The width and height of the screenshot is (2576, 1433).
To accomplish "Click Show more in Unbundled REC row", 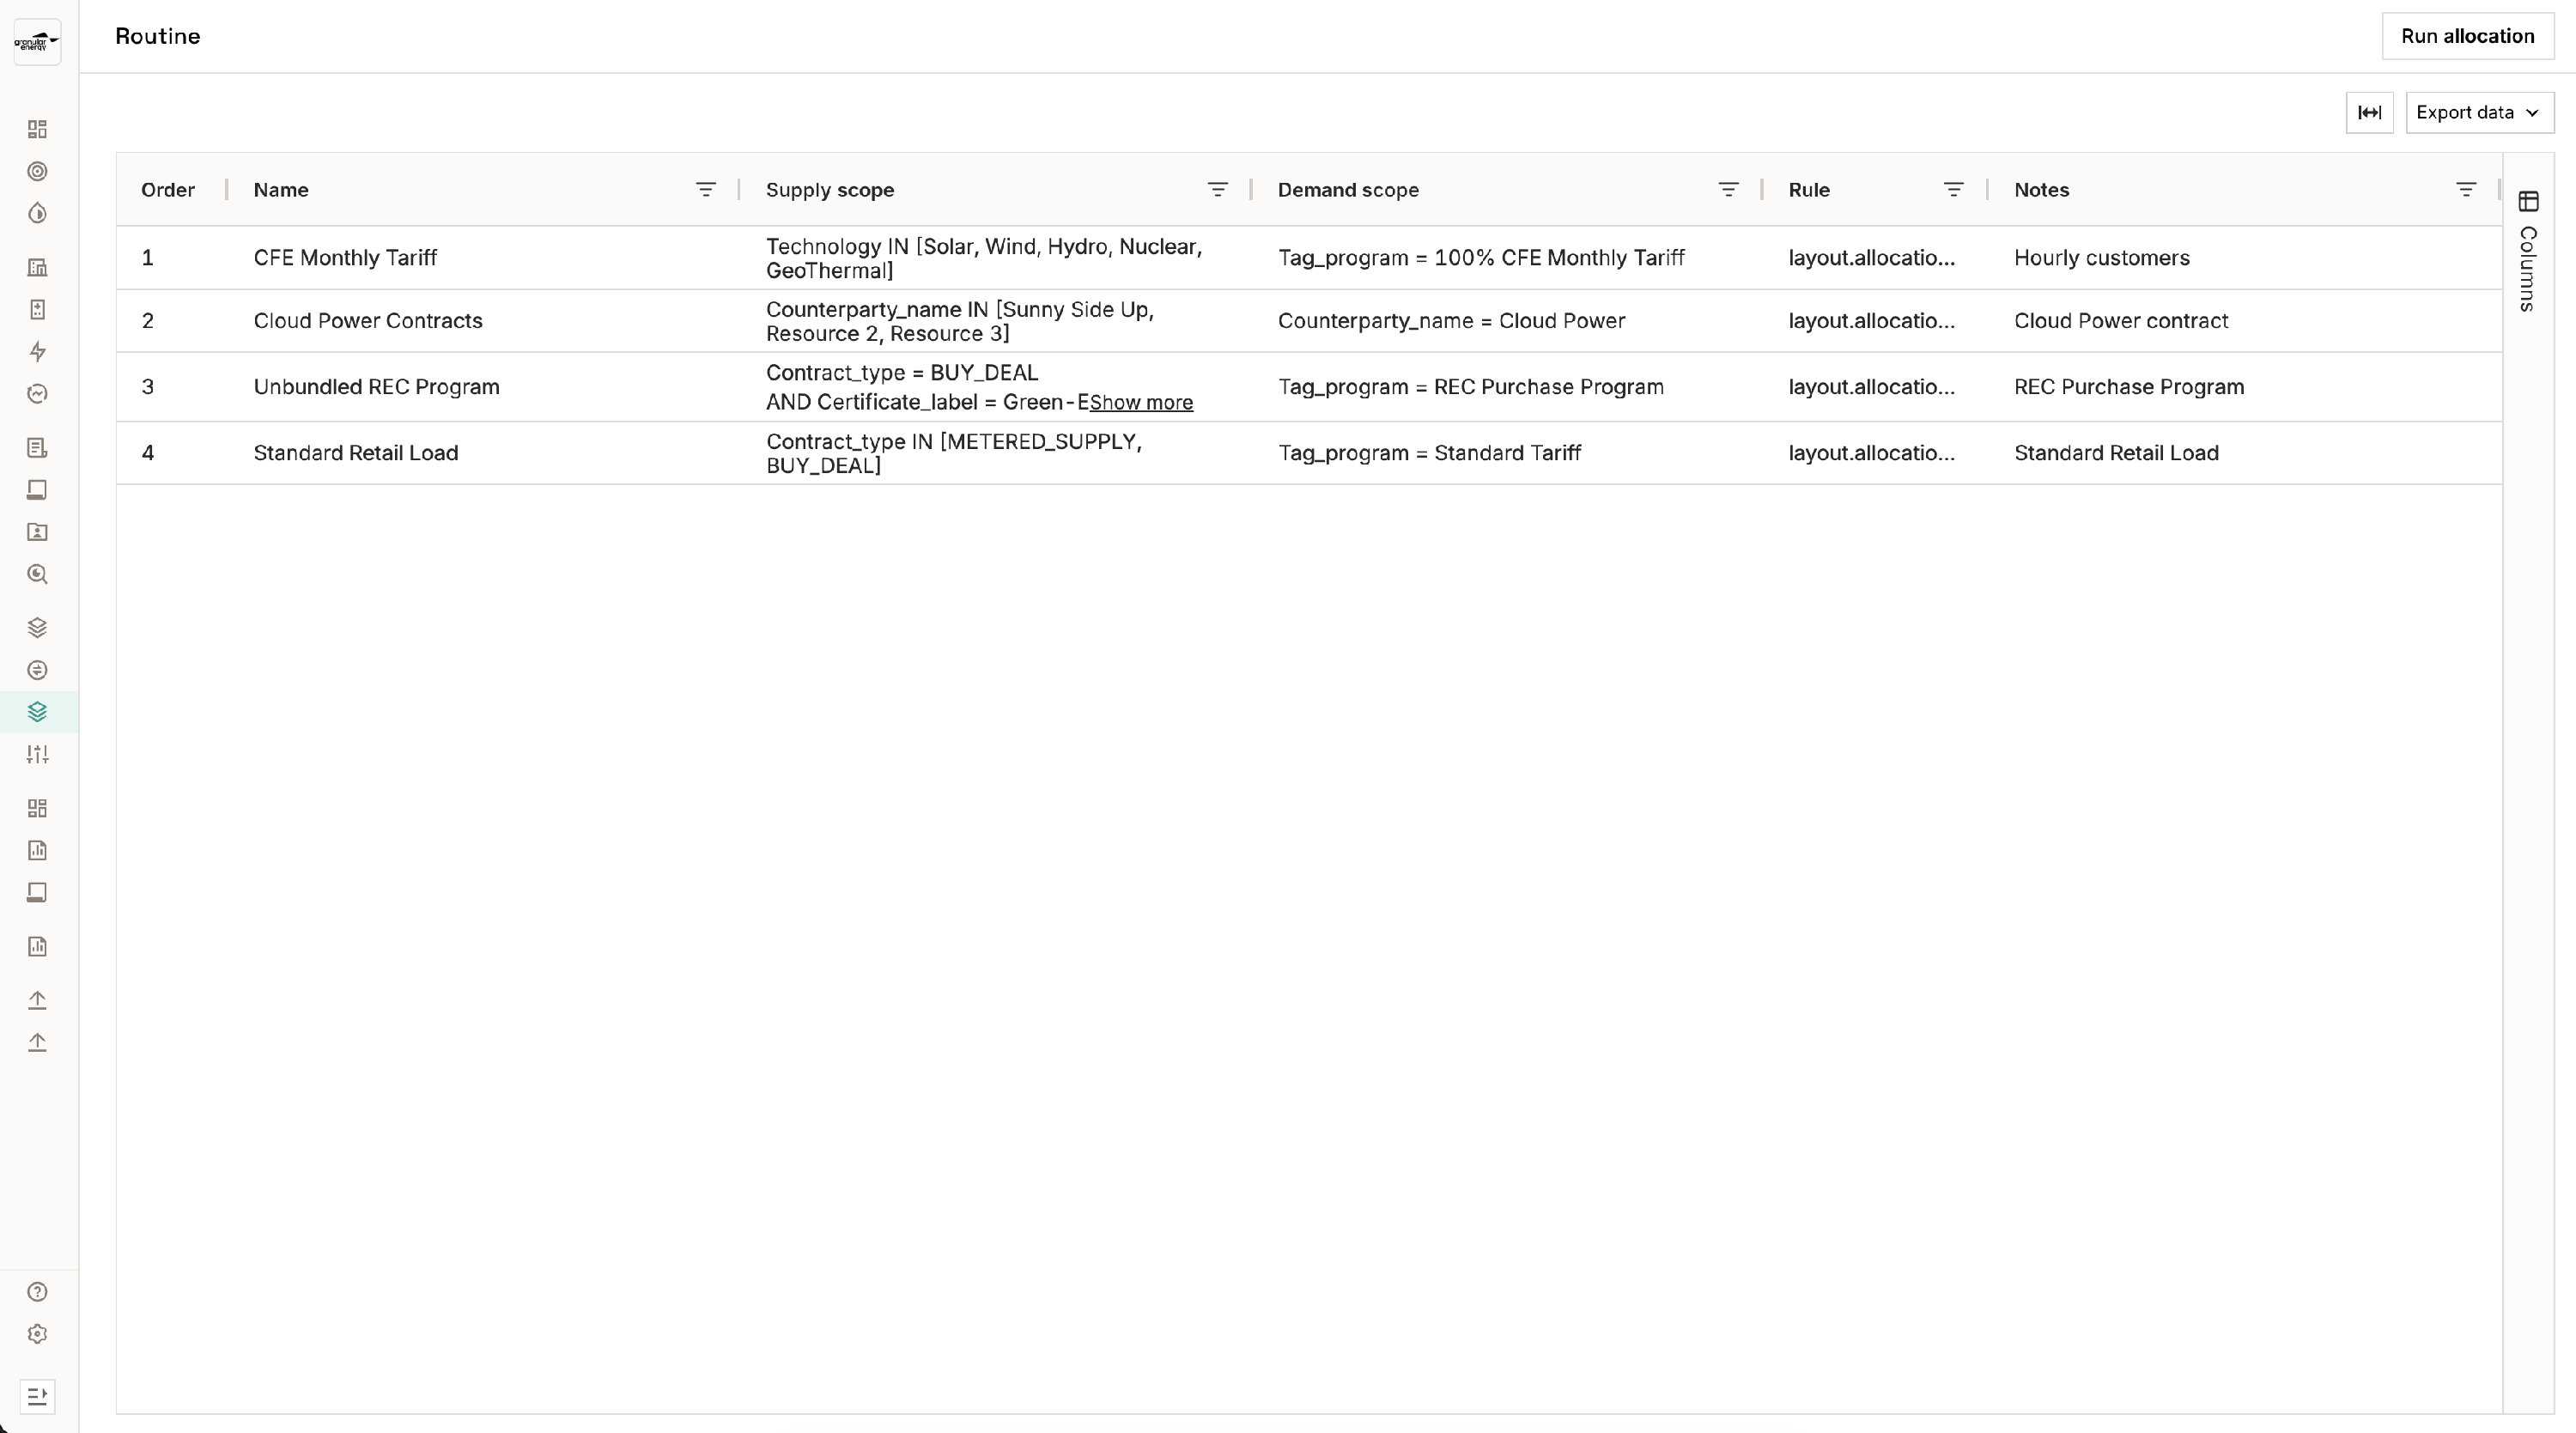I will coord(1141,403).
